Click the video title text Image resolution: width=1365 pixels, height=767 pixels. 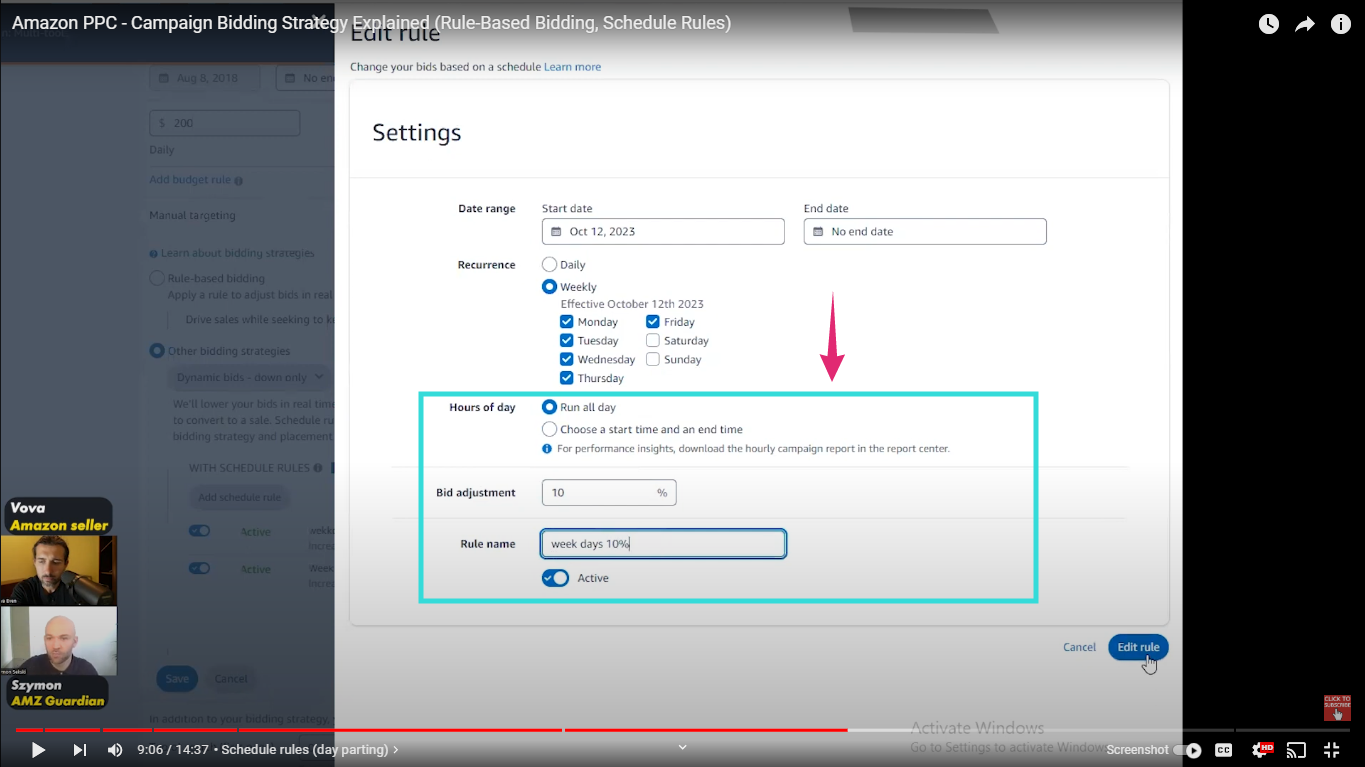point(371,23)
